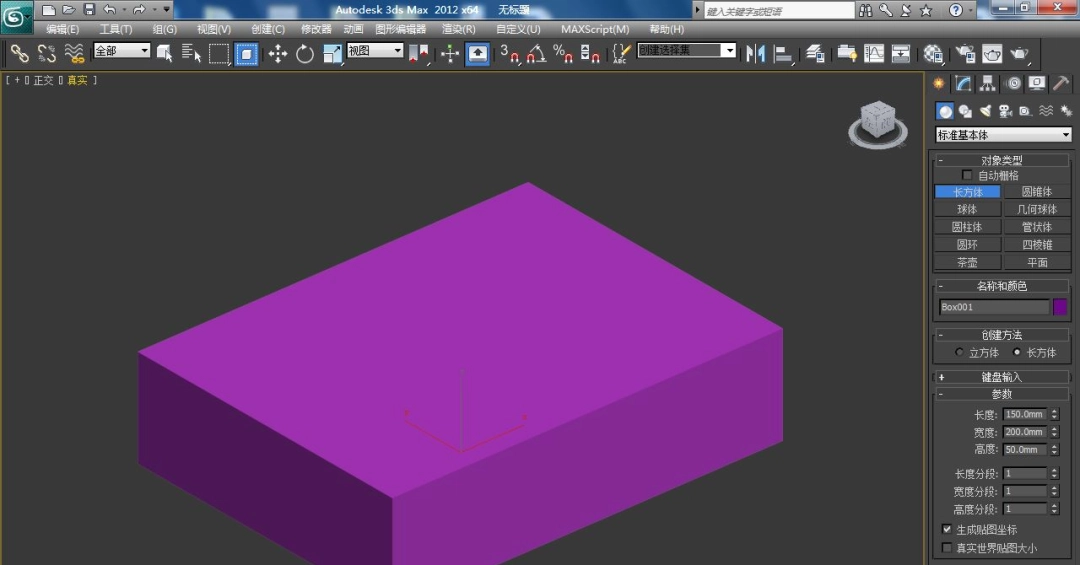Select the Link (chain) tool
The height and width of the screenshot is (565, 1080).
pos(19,53)
